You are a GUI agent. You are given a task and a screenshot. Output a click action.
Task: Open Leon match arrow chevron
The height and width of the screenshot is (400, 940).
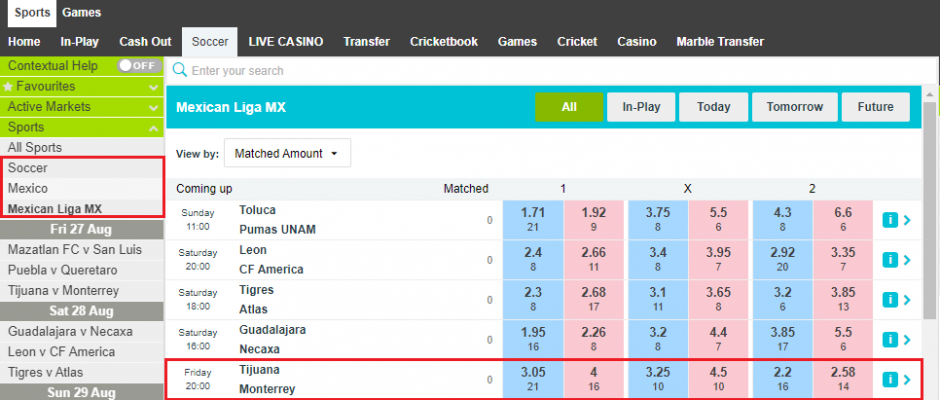(906, 260)
